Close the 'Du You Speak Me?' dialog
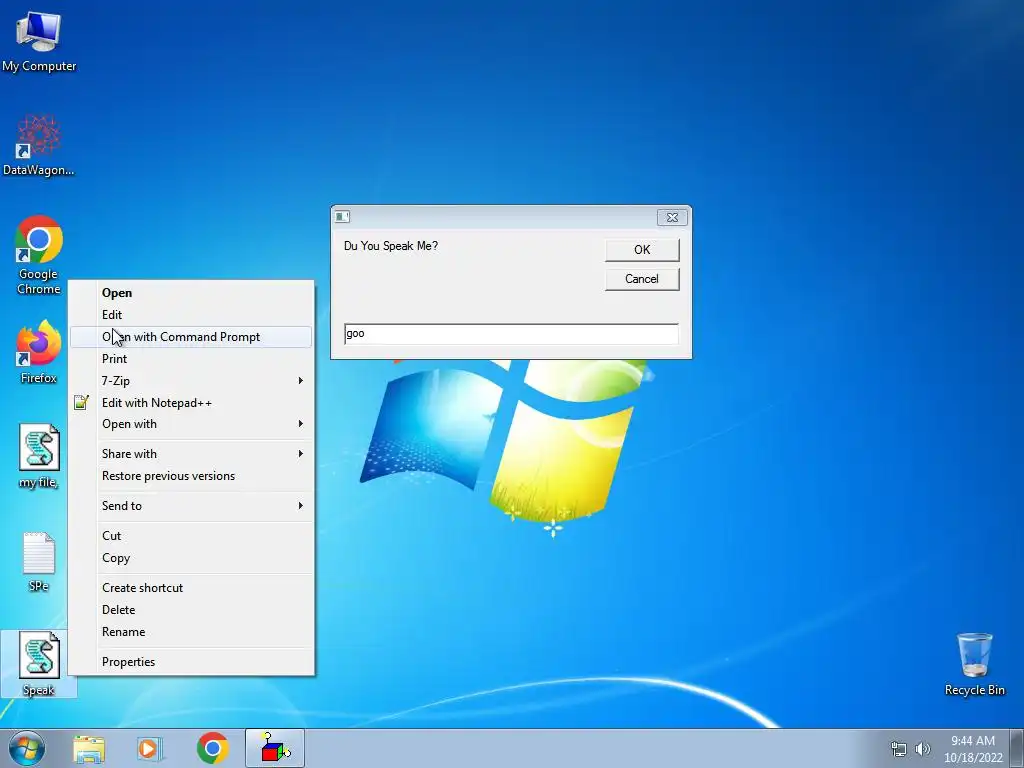Viewport: 1024px width, 768px height. (672, 217)
